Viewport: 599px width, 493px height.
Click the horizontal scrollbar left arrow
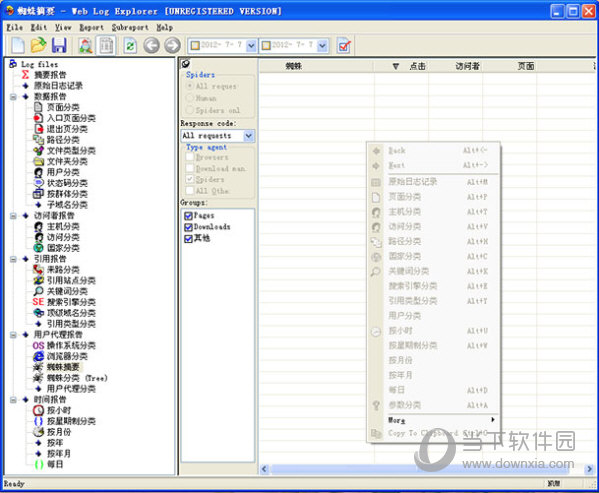(264, 469)
